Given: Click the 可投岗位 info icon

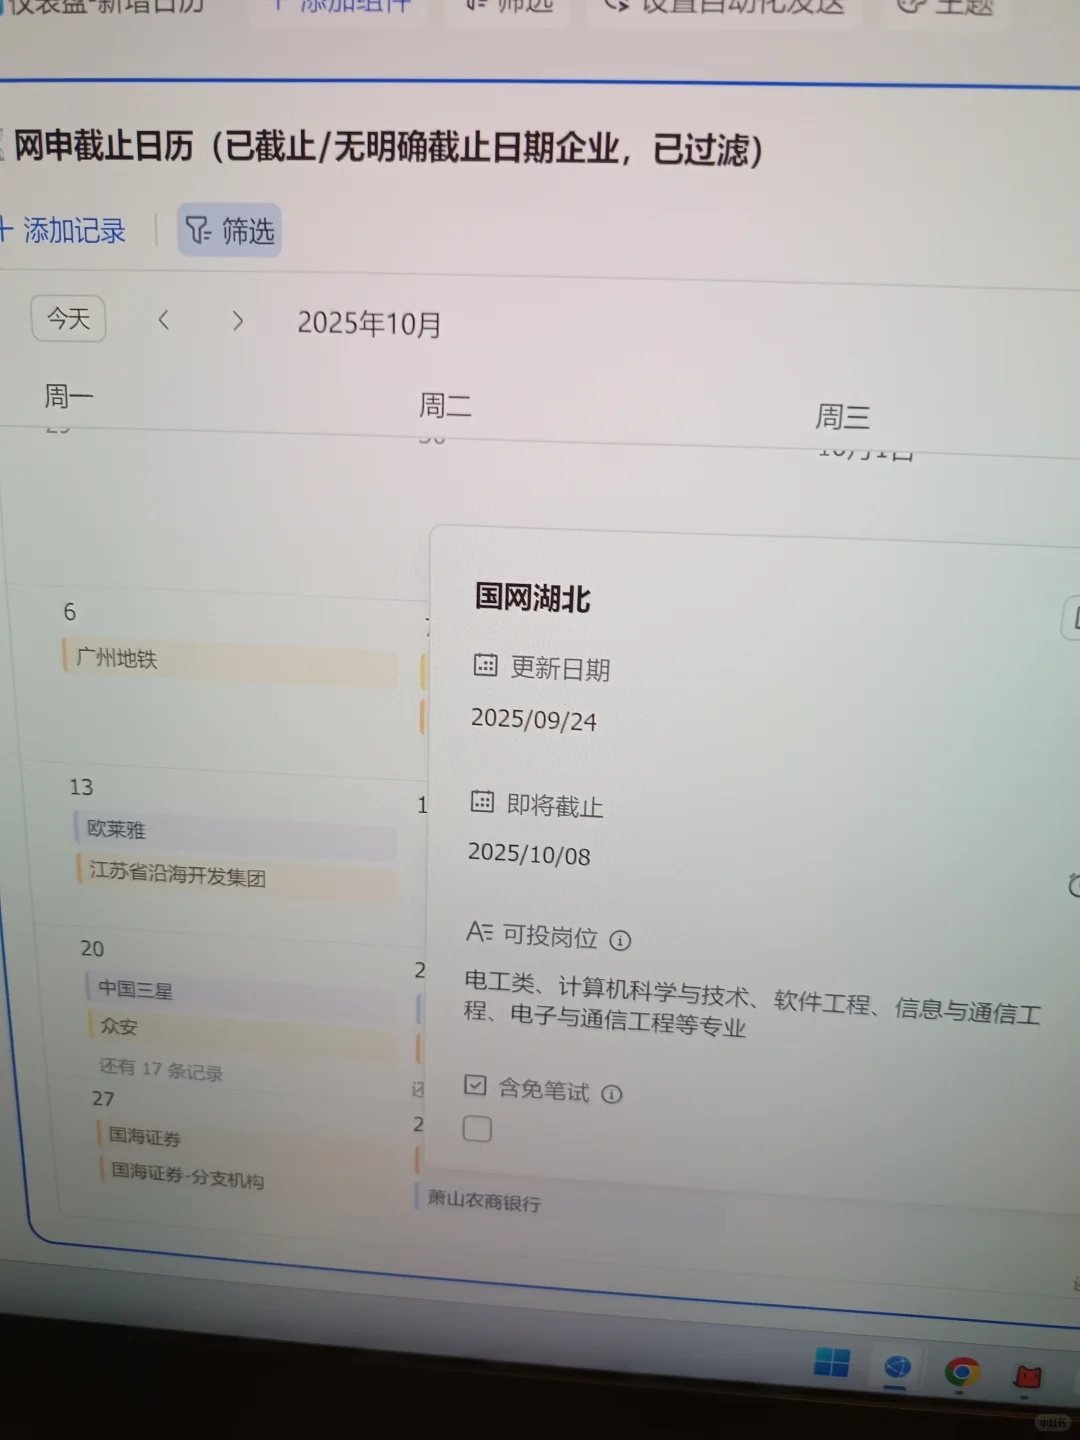Looking at the screenshot, I should point(620,940).
